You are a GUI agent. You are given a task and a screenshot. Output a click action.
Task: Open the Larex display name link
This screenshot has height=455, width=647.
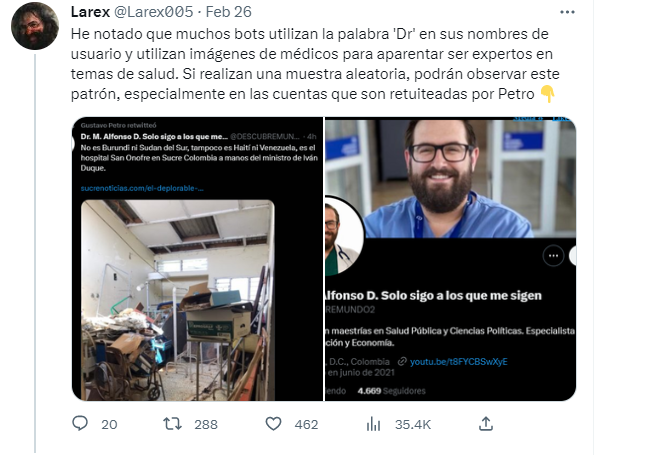90,12
